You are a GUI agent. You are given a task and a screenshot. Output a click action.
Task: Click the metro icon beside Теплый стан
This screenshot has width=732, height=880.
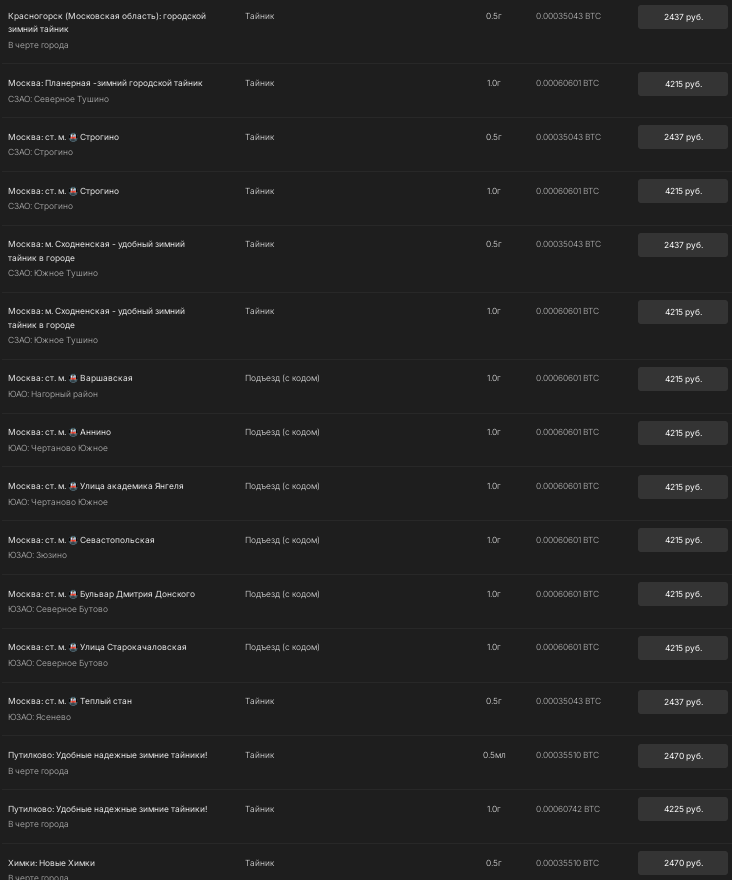73,701
